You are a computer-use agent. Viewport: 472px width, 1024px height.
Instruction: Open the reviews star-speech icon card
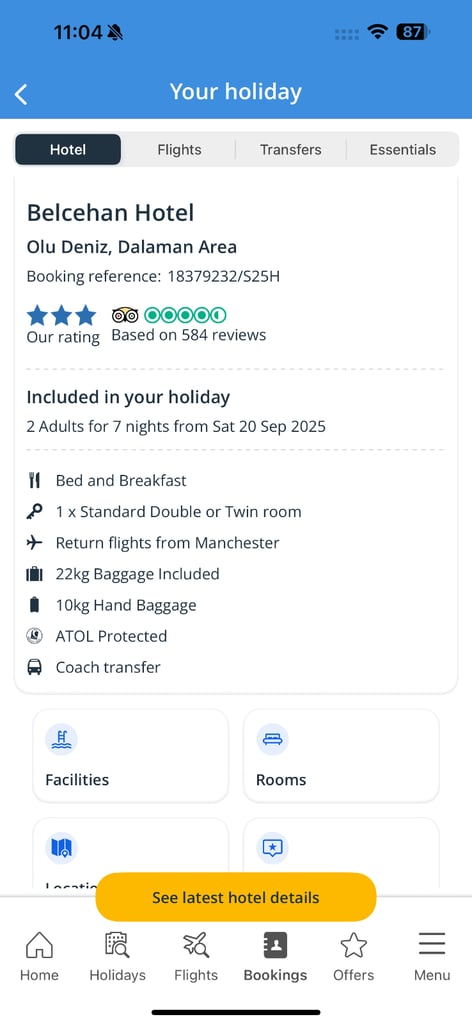tap(341, 852)
